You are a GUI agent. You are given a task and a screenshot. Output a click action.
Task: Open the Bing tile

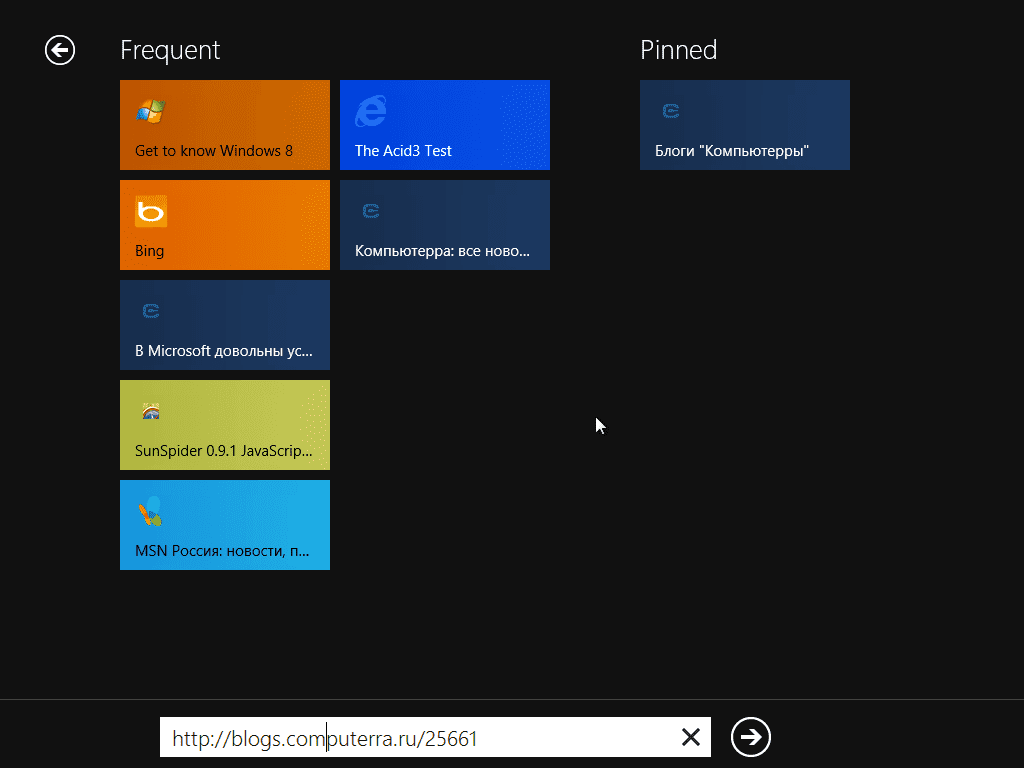pos(225,225)
